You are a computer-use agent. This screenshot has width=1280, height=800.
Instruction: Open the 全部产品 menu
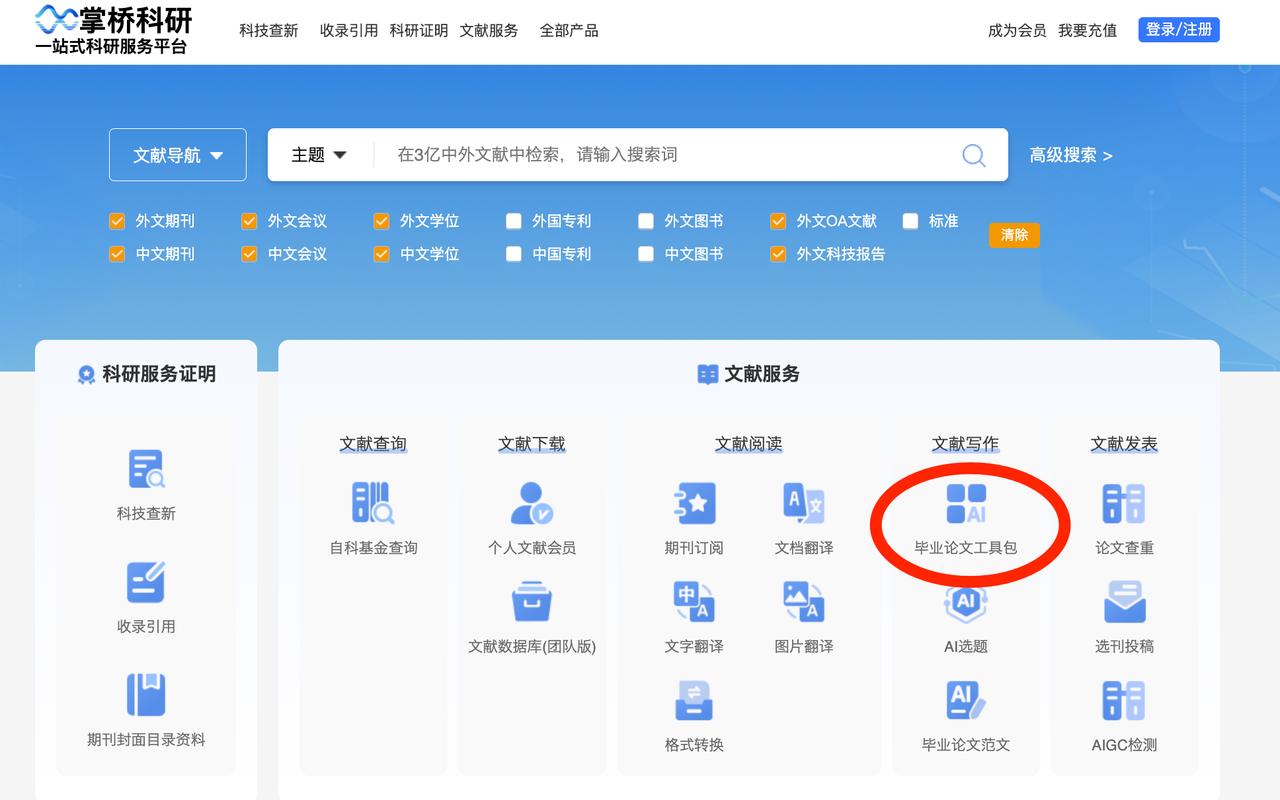pos(569,30)
